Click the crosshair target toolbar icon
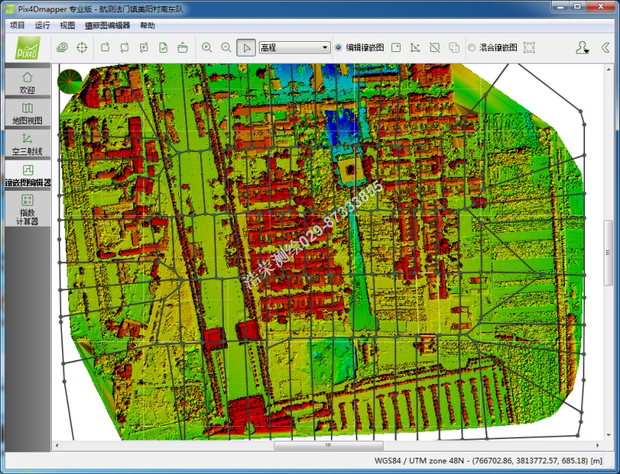Screen dimensions: 620x474 pyautogui.click(x=82, y=48)
